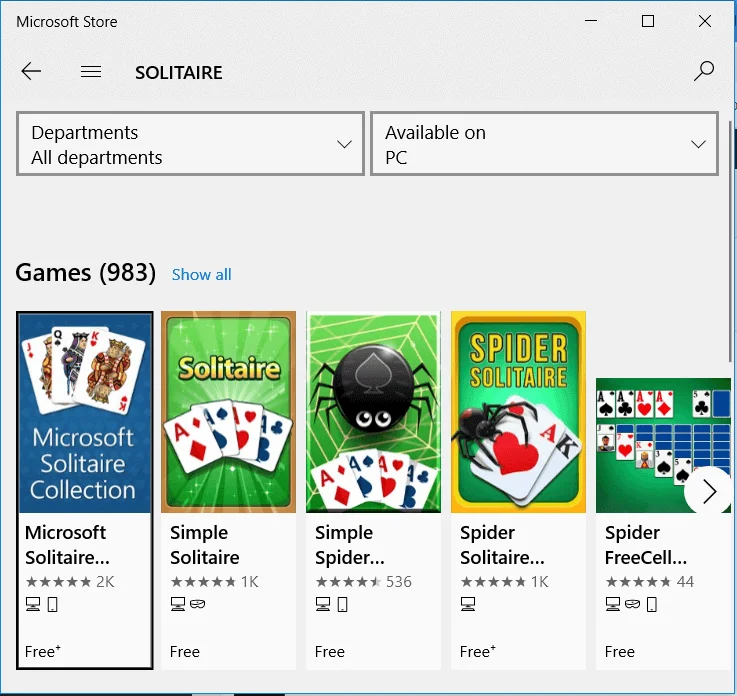
Task: Click the vertical scrollbar on the right
Action: (x=730, y=241)
